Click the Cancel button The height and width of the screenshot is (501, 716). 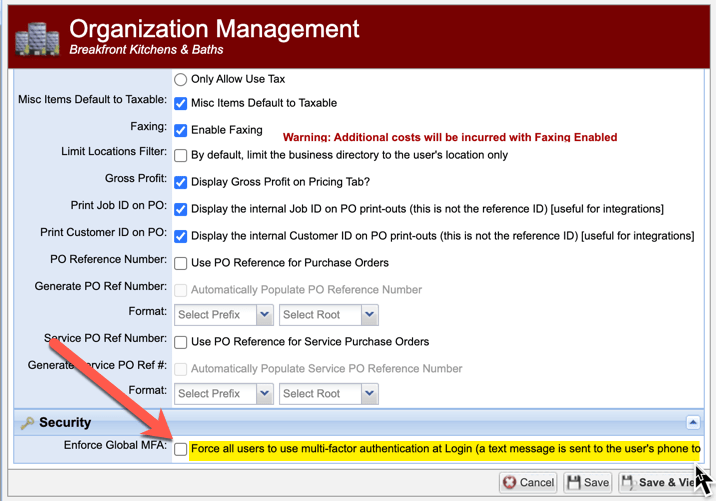(x=528, y=482)
